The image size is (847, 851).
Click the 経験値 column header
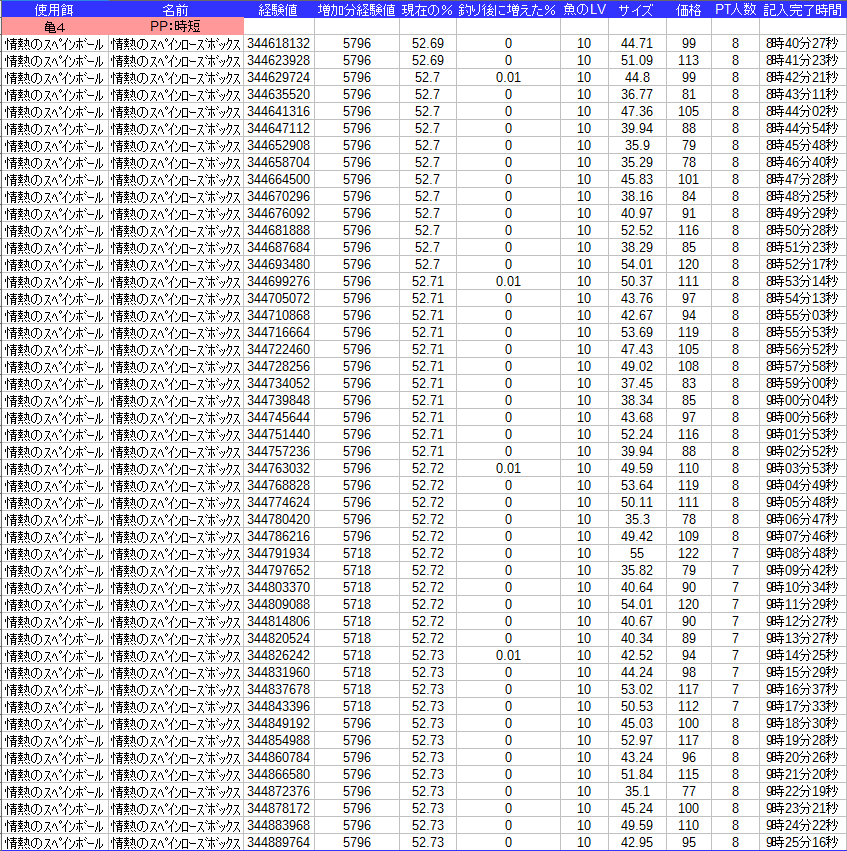[x=278, y=9]
